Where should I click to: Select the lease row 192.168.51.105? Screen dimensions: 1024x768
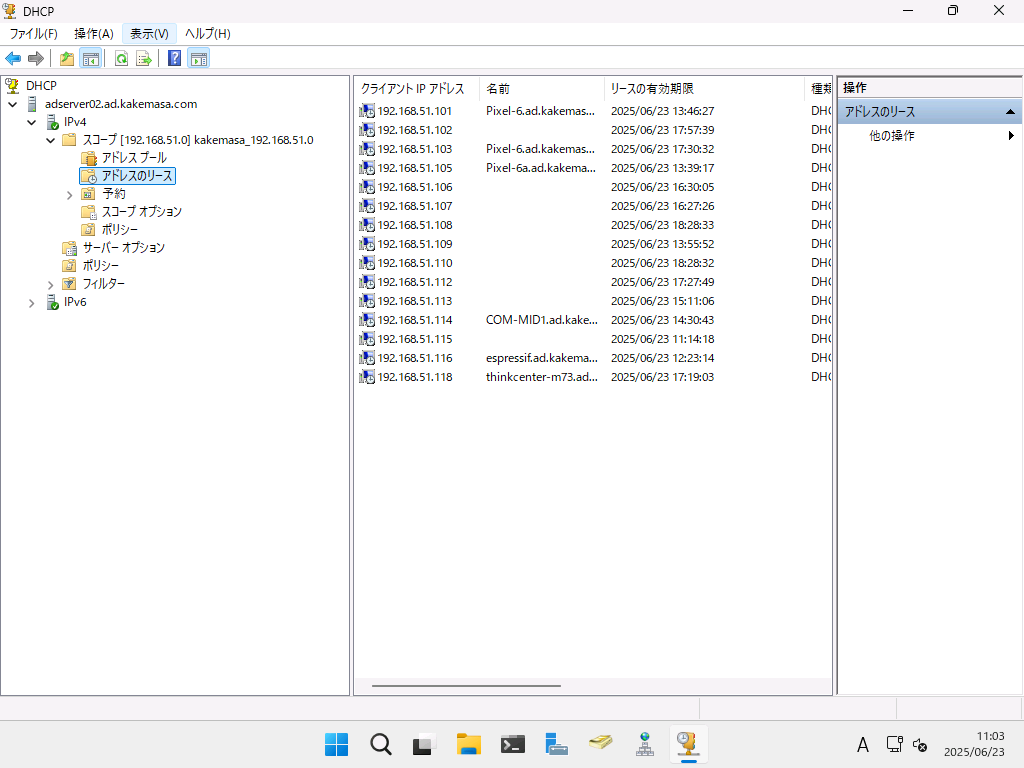[594, 168]
